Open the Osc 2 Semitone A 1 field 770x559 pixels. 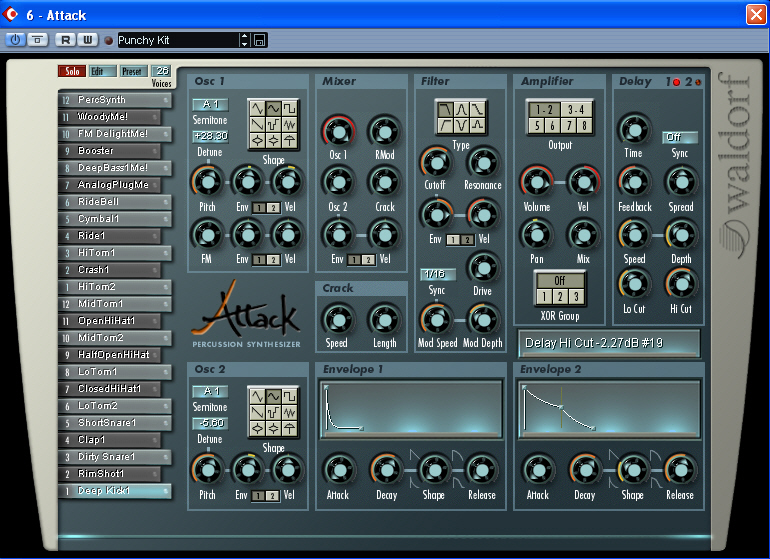tap(210, 391)
